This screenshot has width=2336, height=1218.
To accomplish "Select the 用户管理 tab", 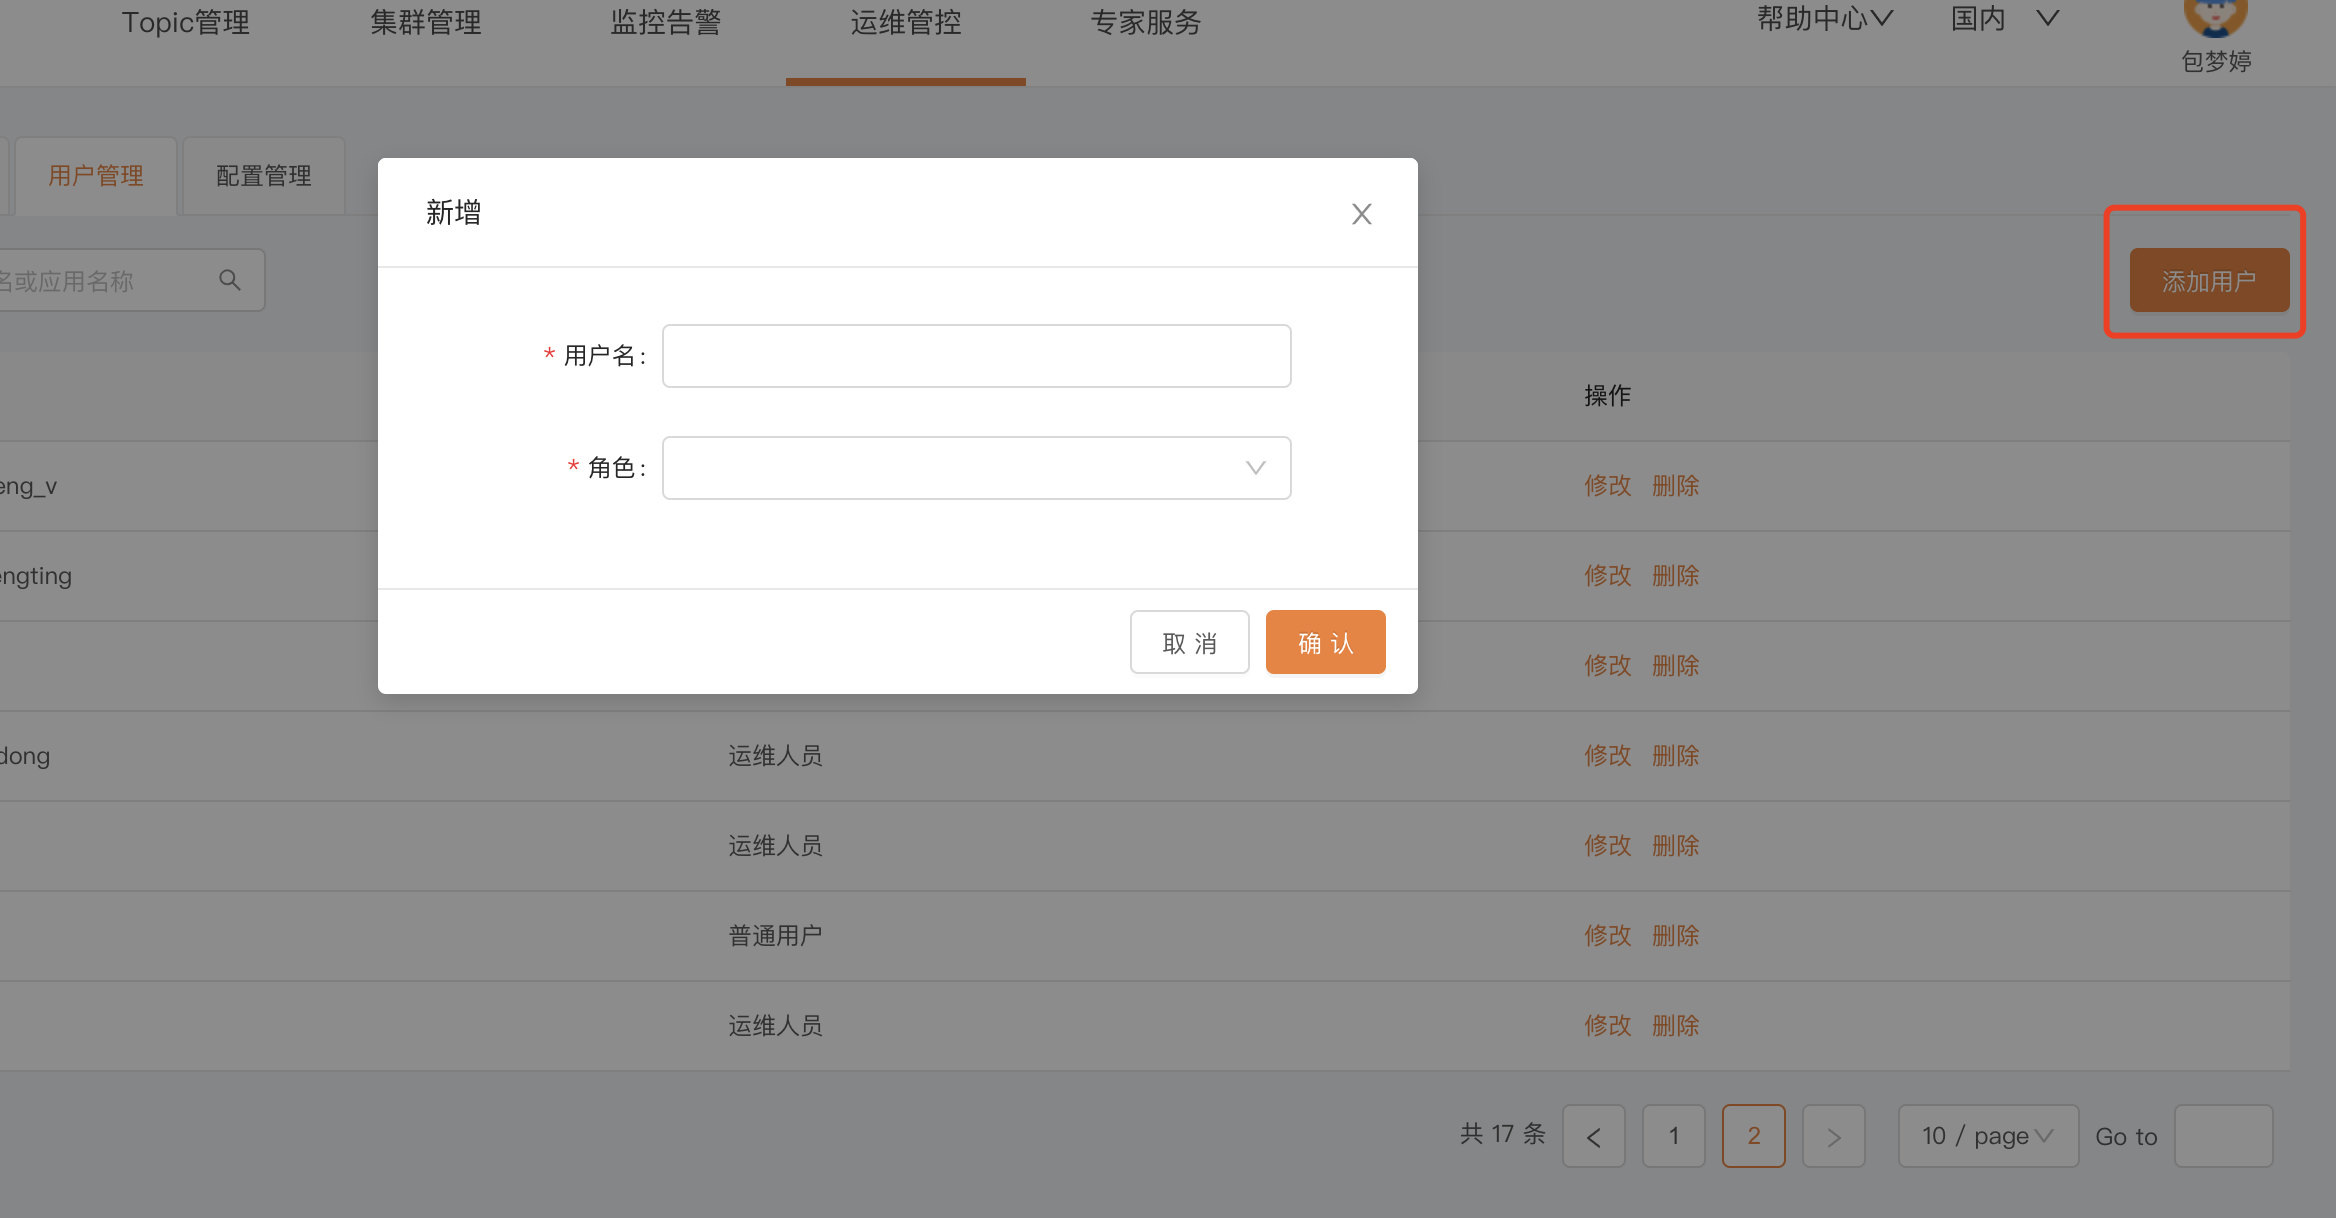I will 96,176.
